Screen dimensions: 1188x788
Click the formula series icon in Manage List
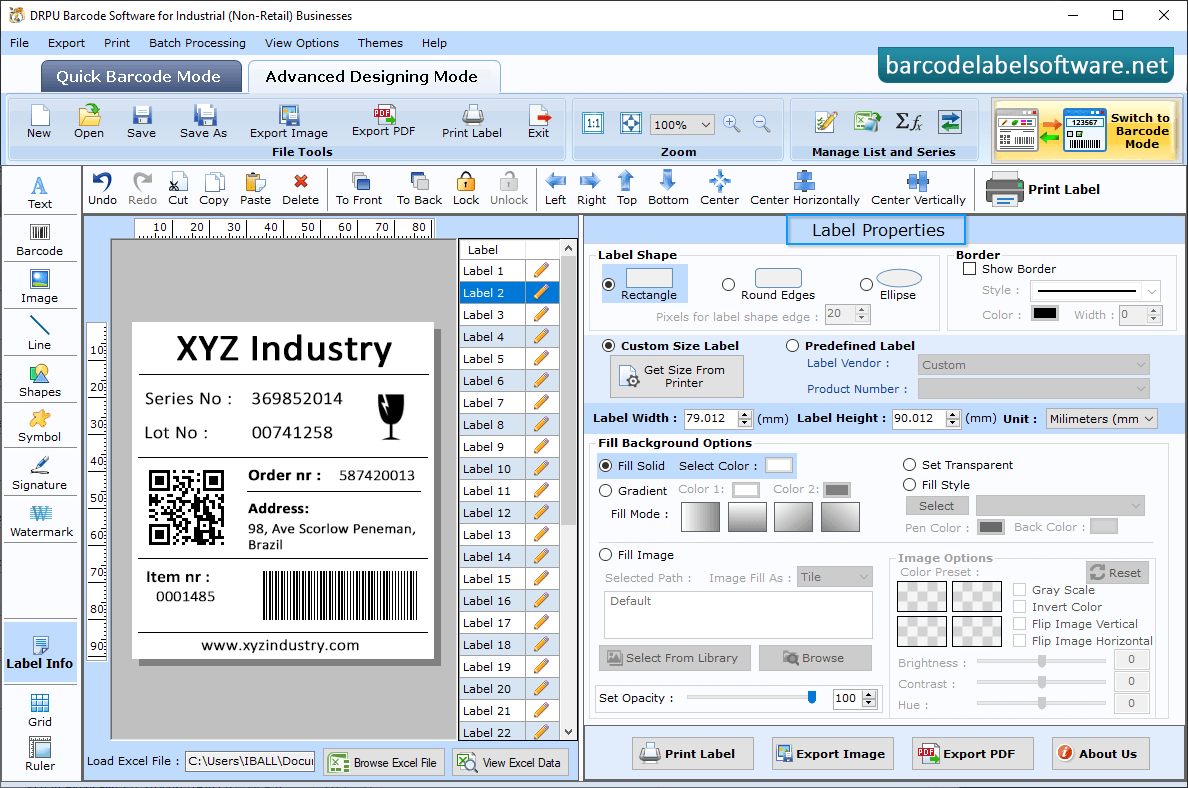(908, 121)
